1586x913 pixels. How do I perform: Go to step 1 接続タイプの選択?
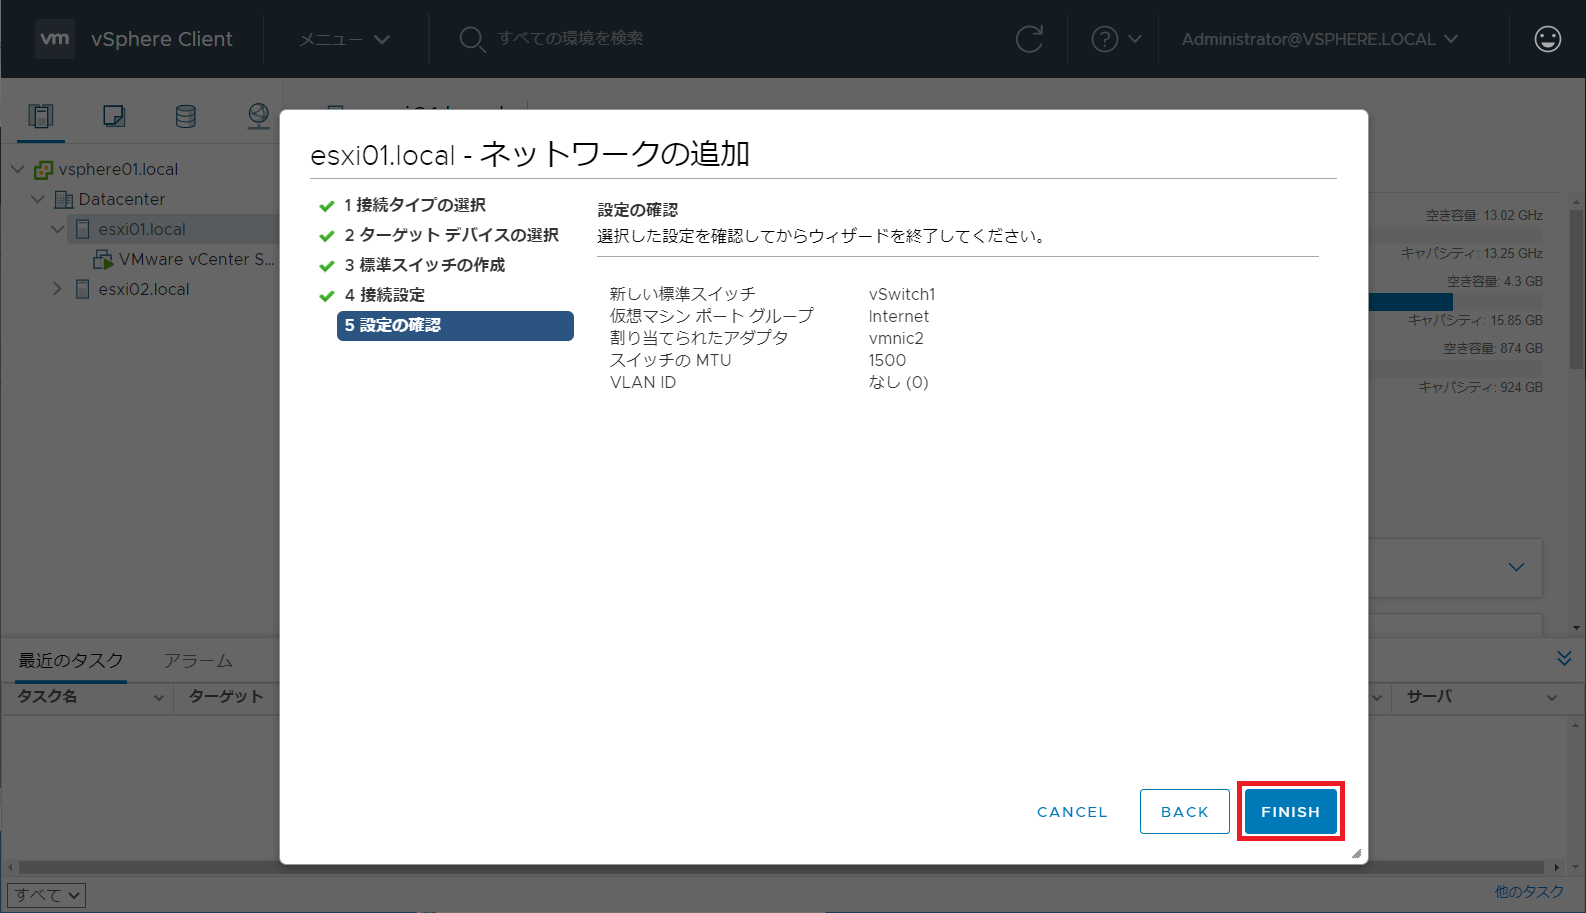click(x=415, y=205)
